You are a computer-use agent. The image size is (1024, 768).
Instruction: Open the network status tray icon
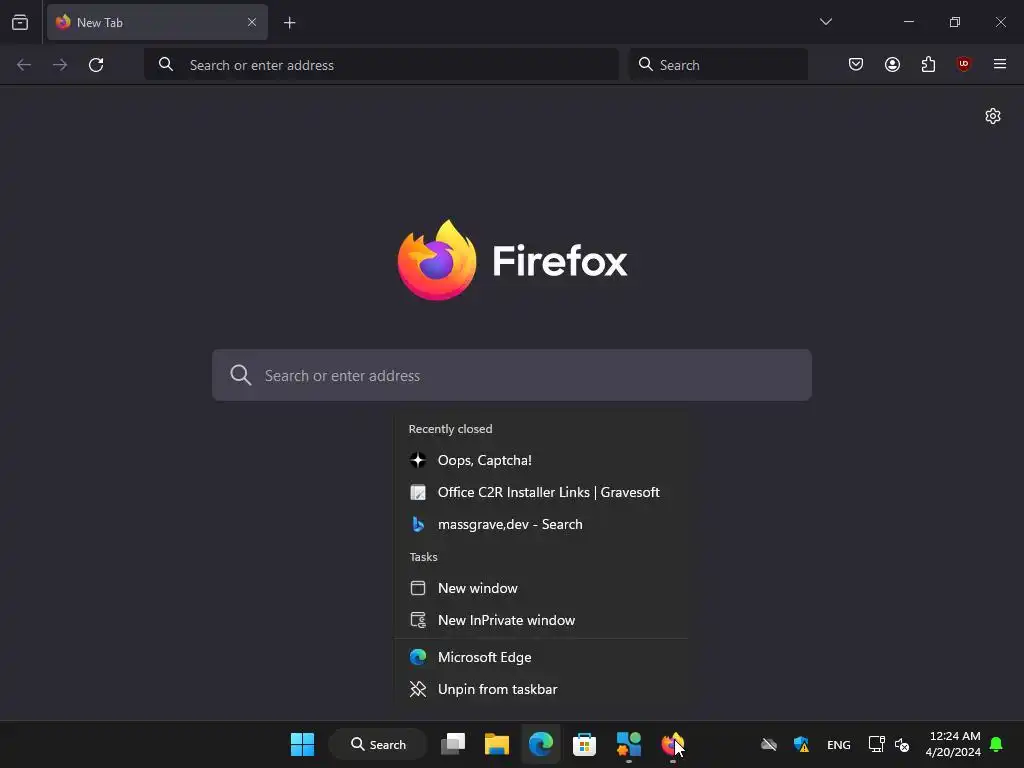876,744
